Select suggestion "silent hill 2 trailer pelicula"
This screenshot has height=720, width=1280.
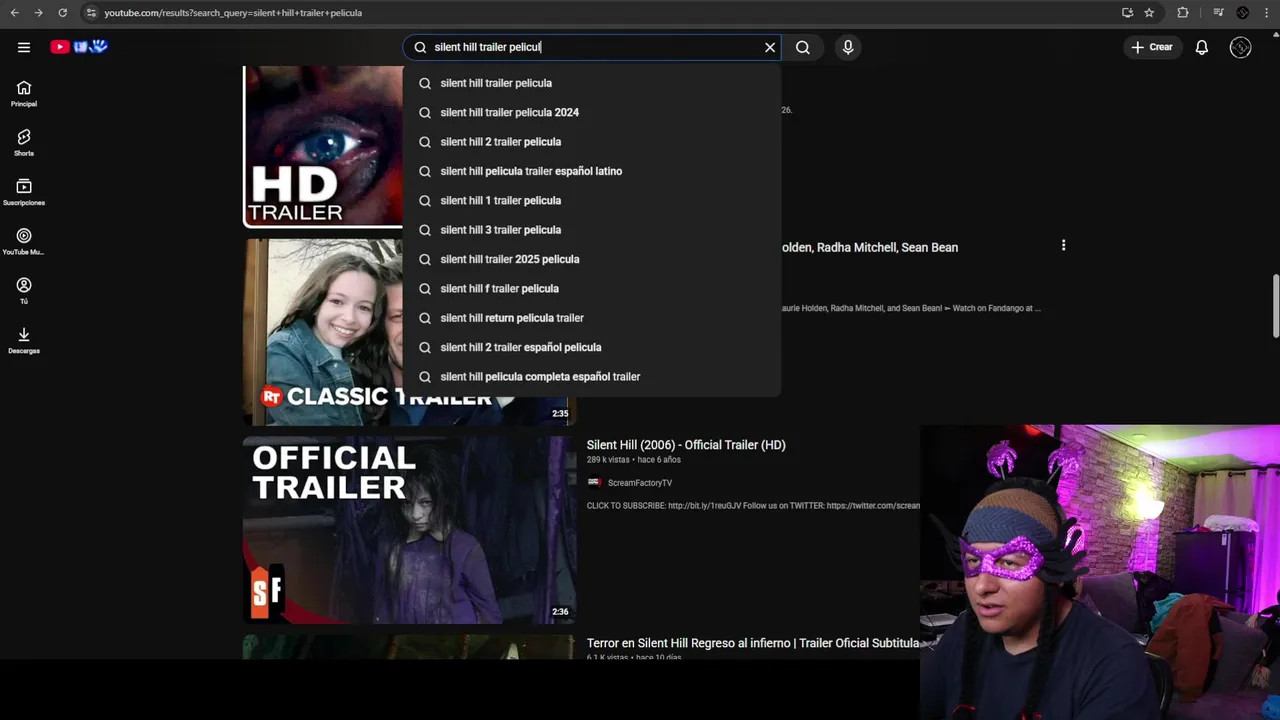tap(592, 142)
